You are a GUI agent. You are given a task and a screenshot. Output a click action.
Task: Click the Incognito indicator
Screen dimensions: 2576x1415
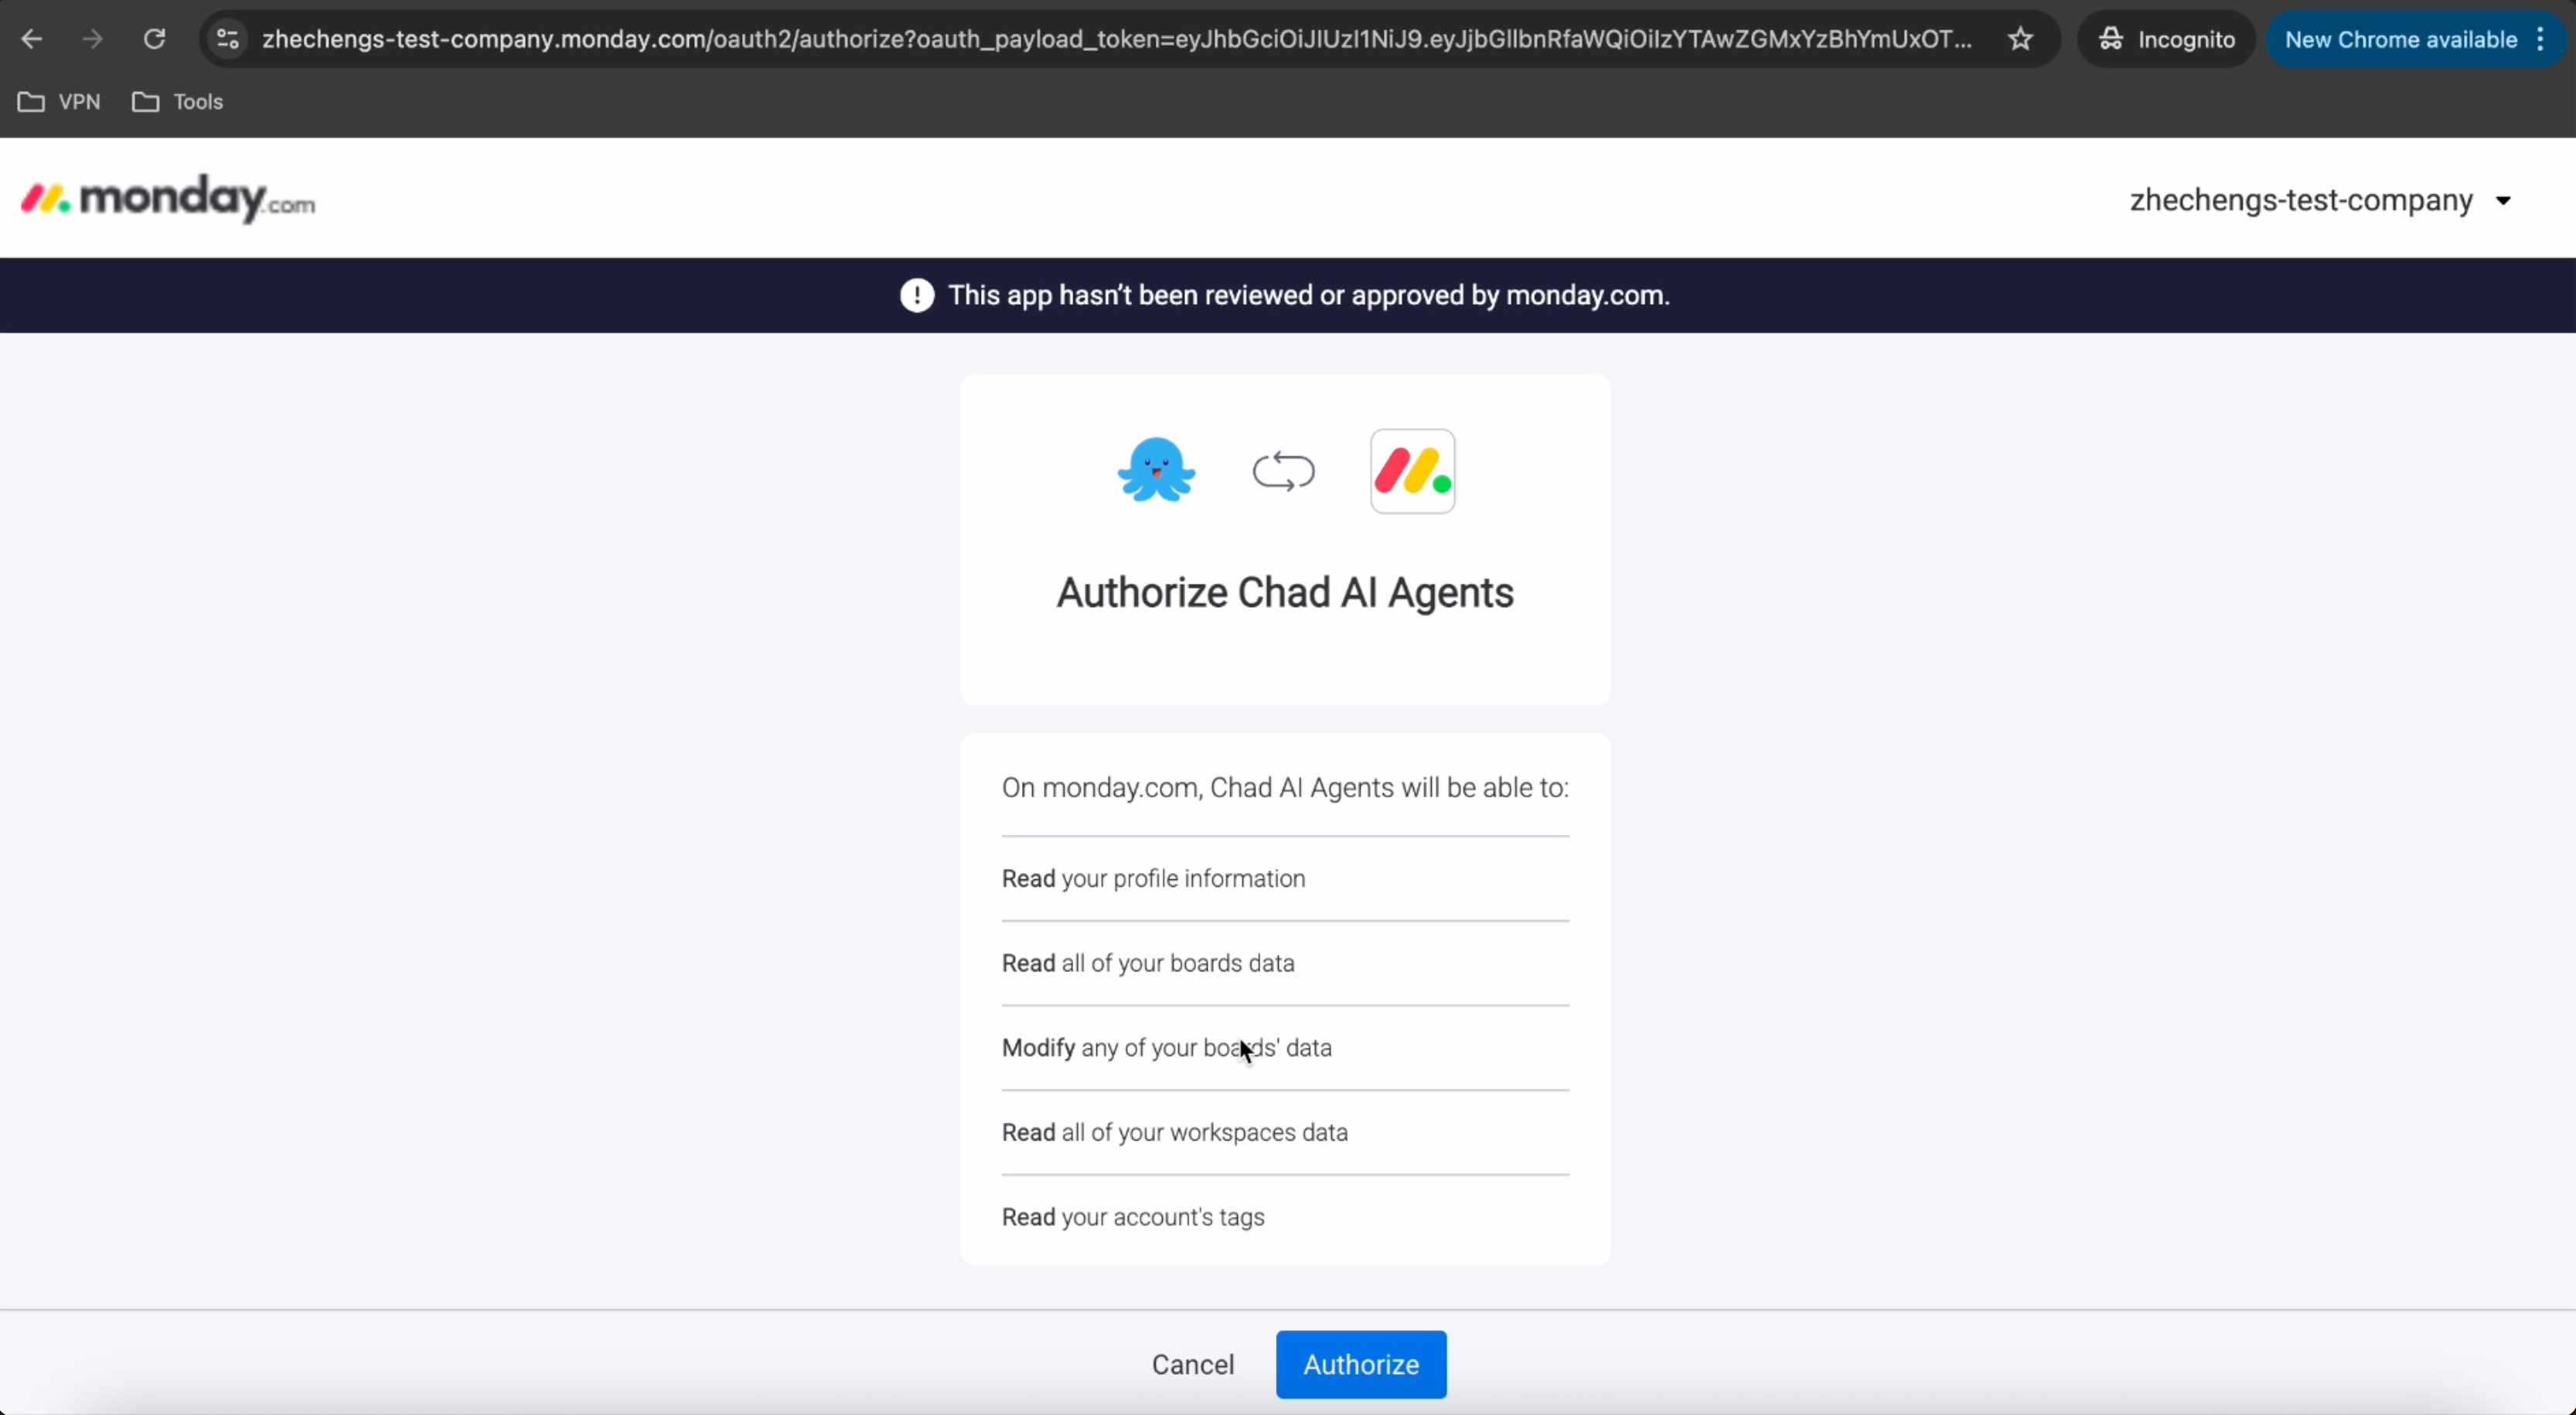[x=2166, y=39]
